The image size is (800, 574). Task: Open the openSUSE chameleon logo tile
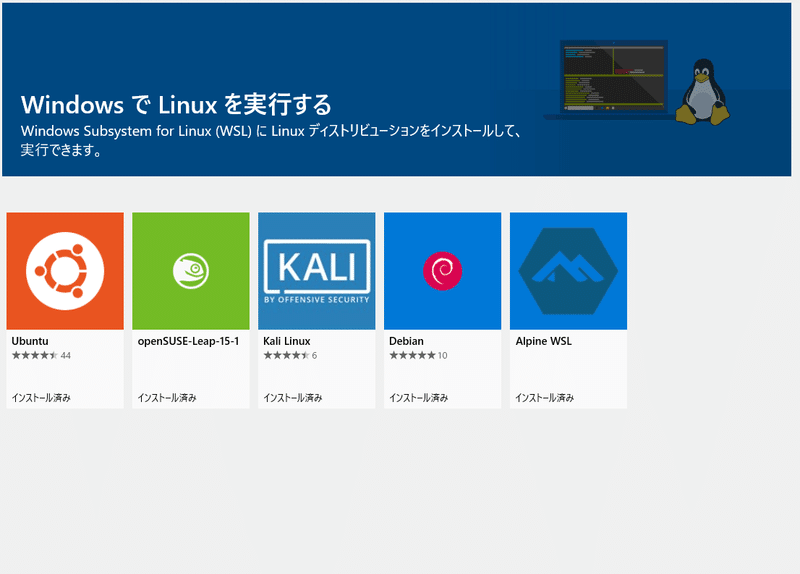pos(191,271)
